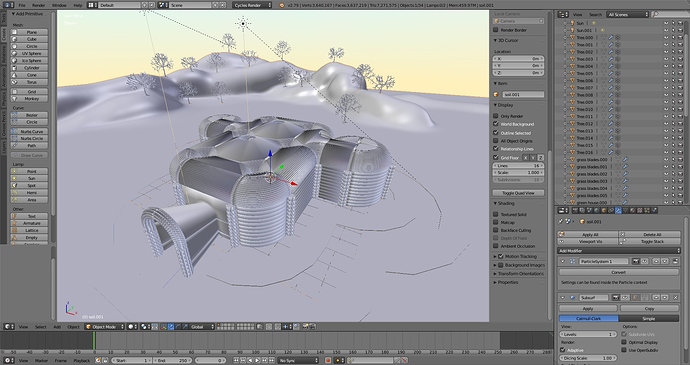690x365 pixels.
Task: Select Catmull-Clark subdivision type
Action: tap(588, 318)
